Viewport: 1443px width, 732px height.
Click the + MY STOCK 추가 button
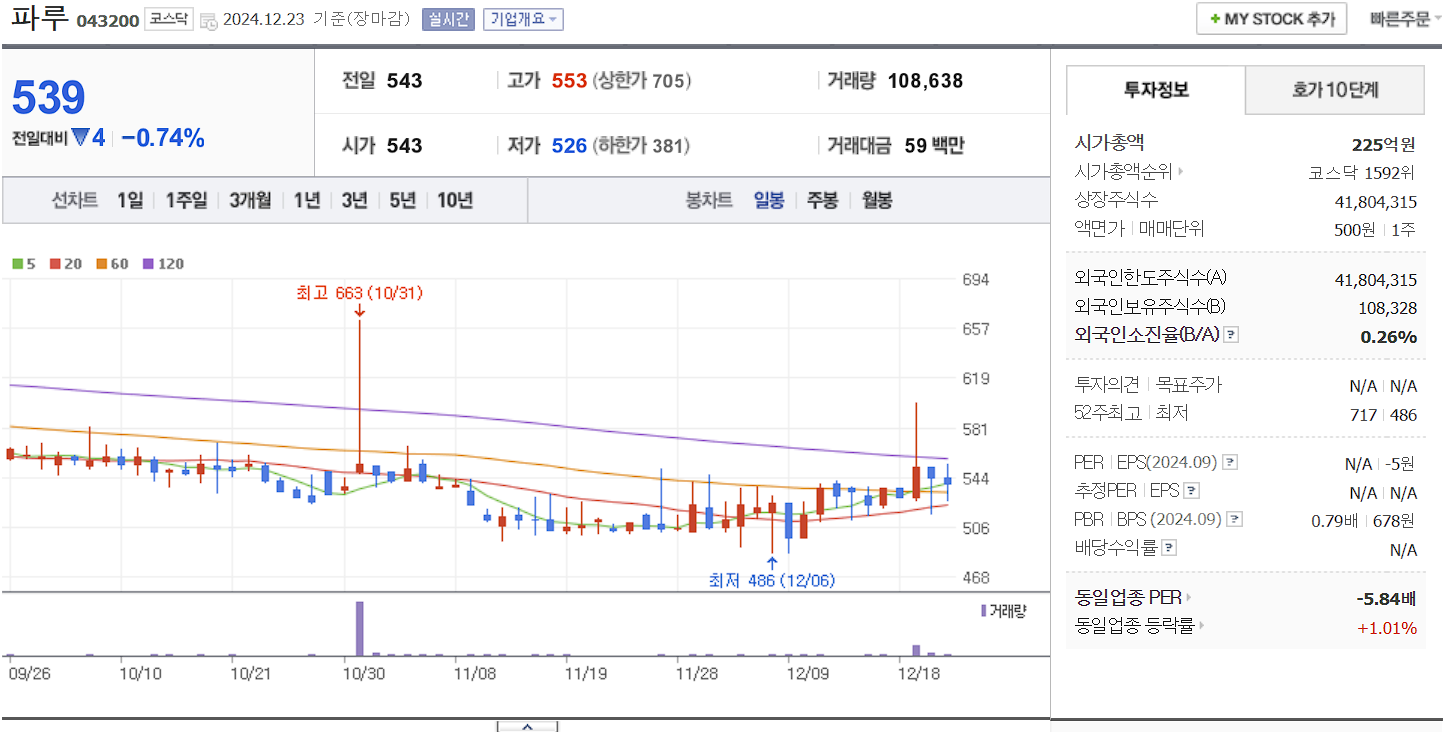(1271, 18)
